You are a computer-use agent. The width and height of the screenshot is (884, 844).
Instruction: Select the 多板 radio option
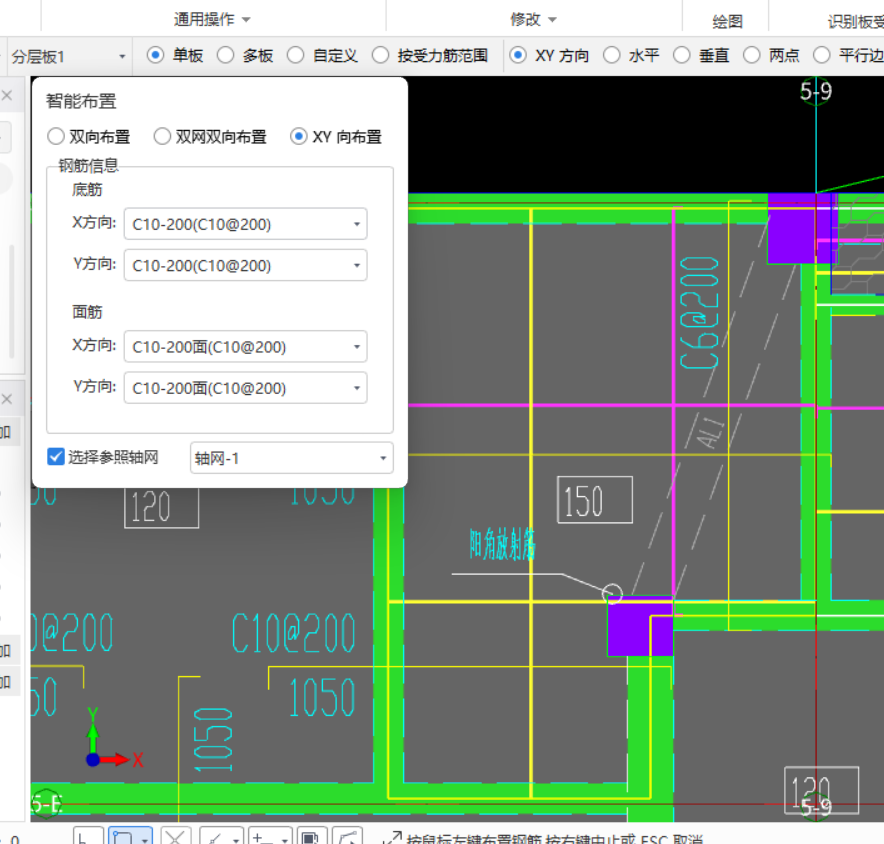(x=226, y=55)
